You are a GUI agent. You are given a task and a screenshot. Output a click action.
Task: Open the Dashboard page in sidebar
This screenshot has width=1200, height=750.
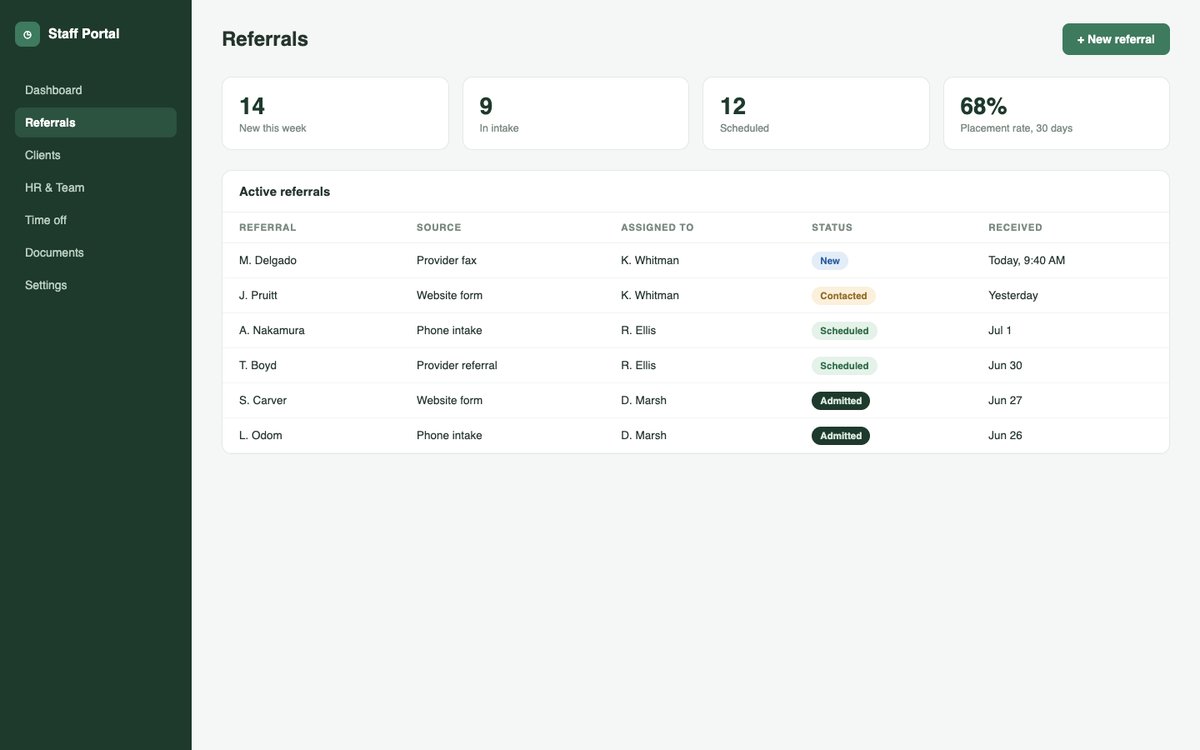(95, 90)
